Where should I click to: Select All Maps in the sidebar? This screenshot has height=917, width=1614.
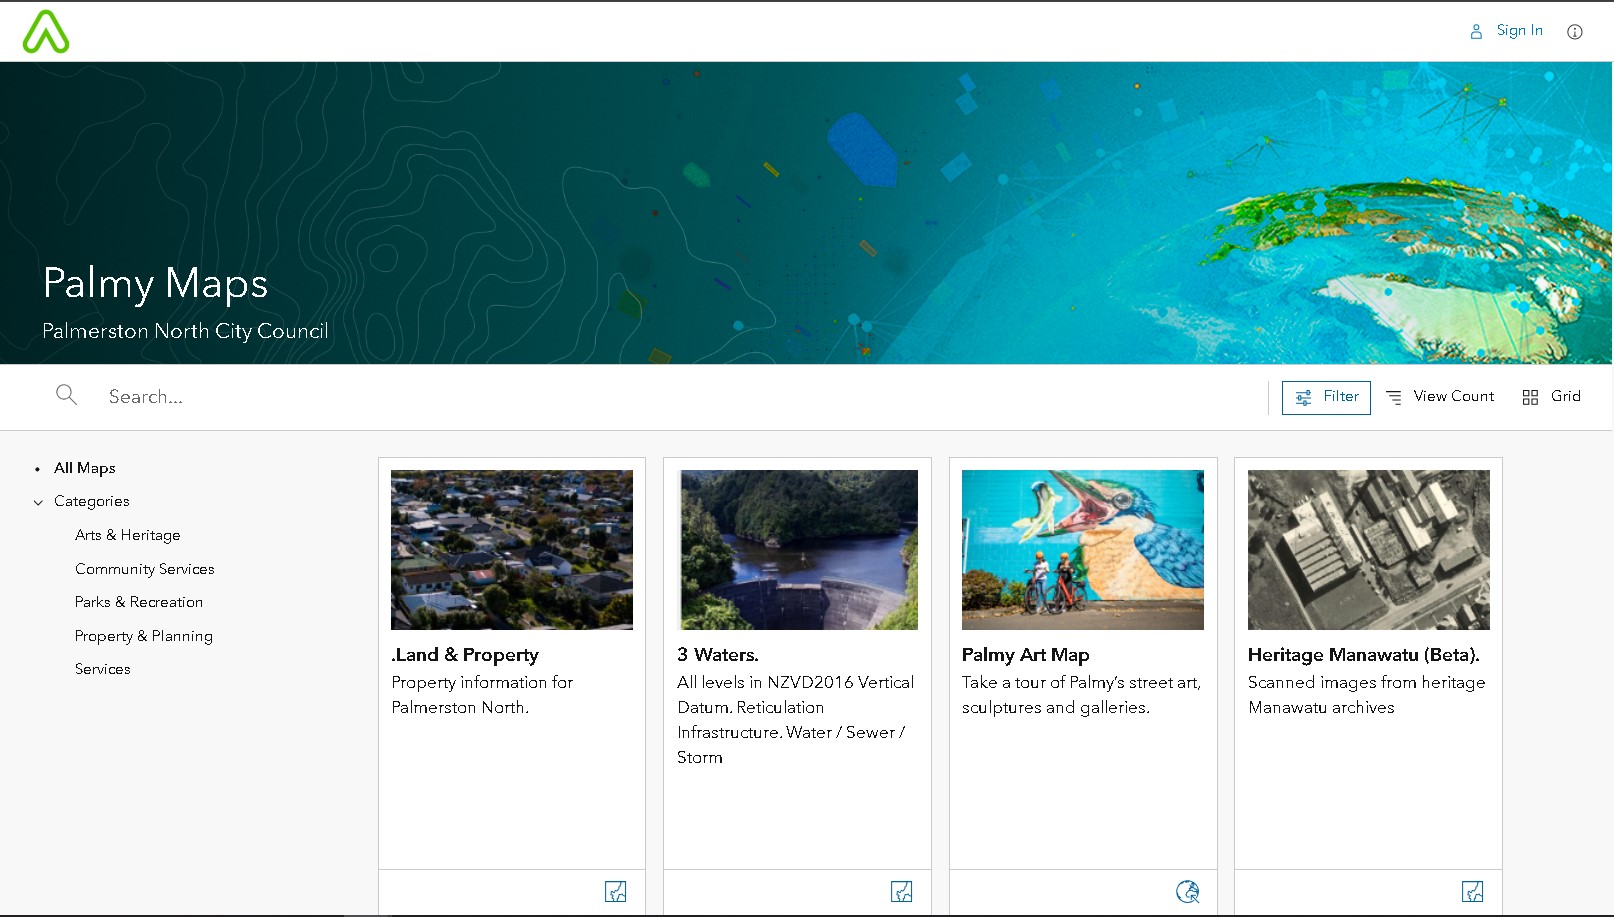coord(85,468)
